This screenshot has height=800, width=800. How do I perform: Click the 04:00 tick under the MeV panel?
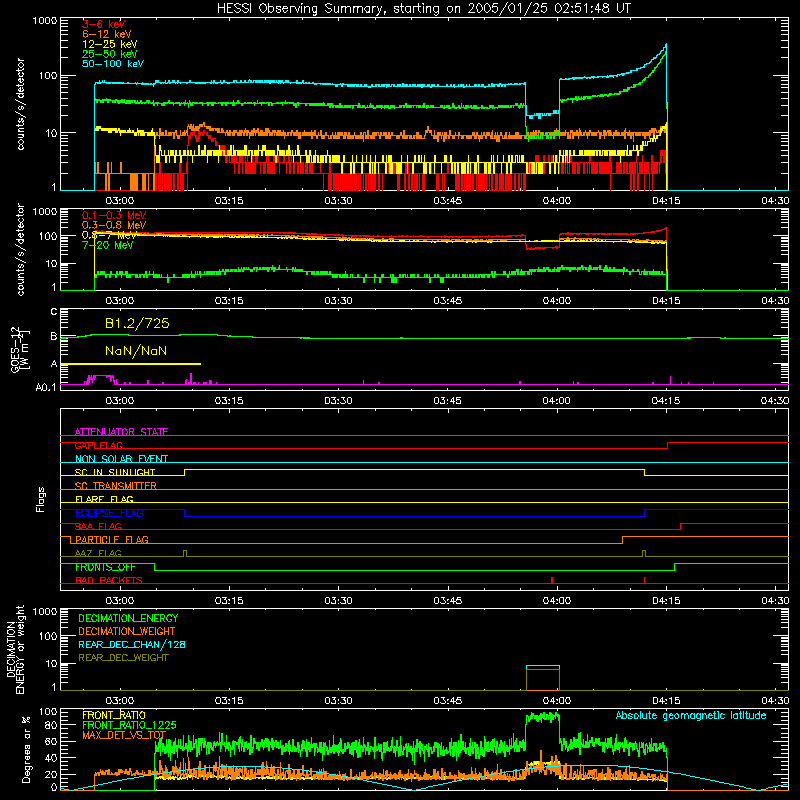click(557, 301)
